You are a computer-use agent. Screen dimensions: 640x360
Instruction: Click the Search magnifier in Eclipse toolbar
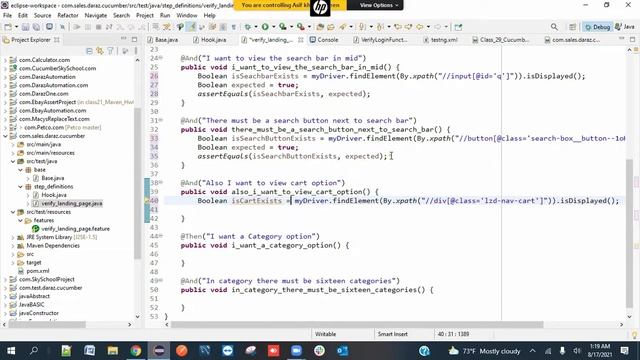(554, 27)
